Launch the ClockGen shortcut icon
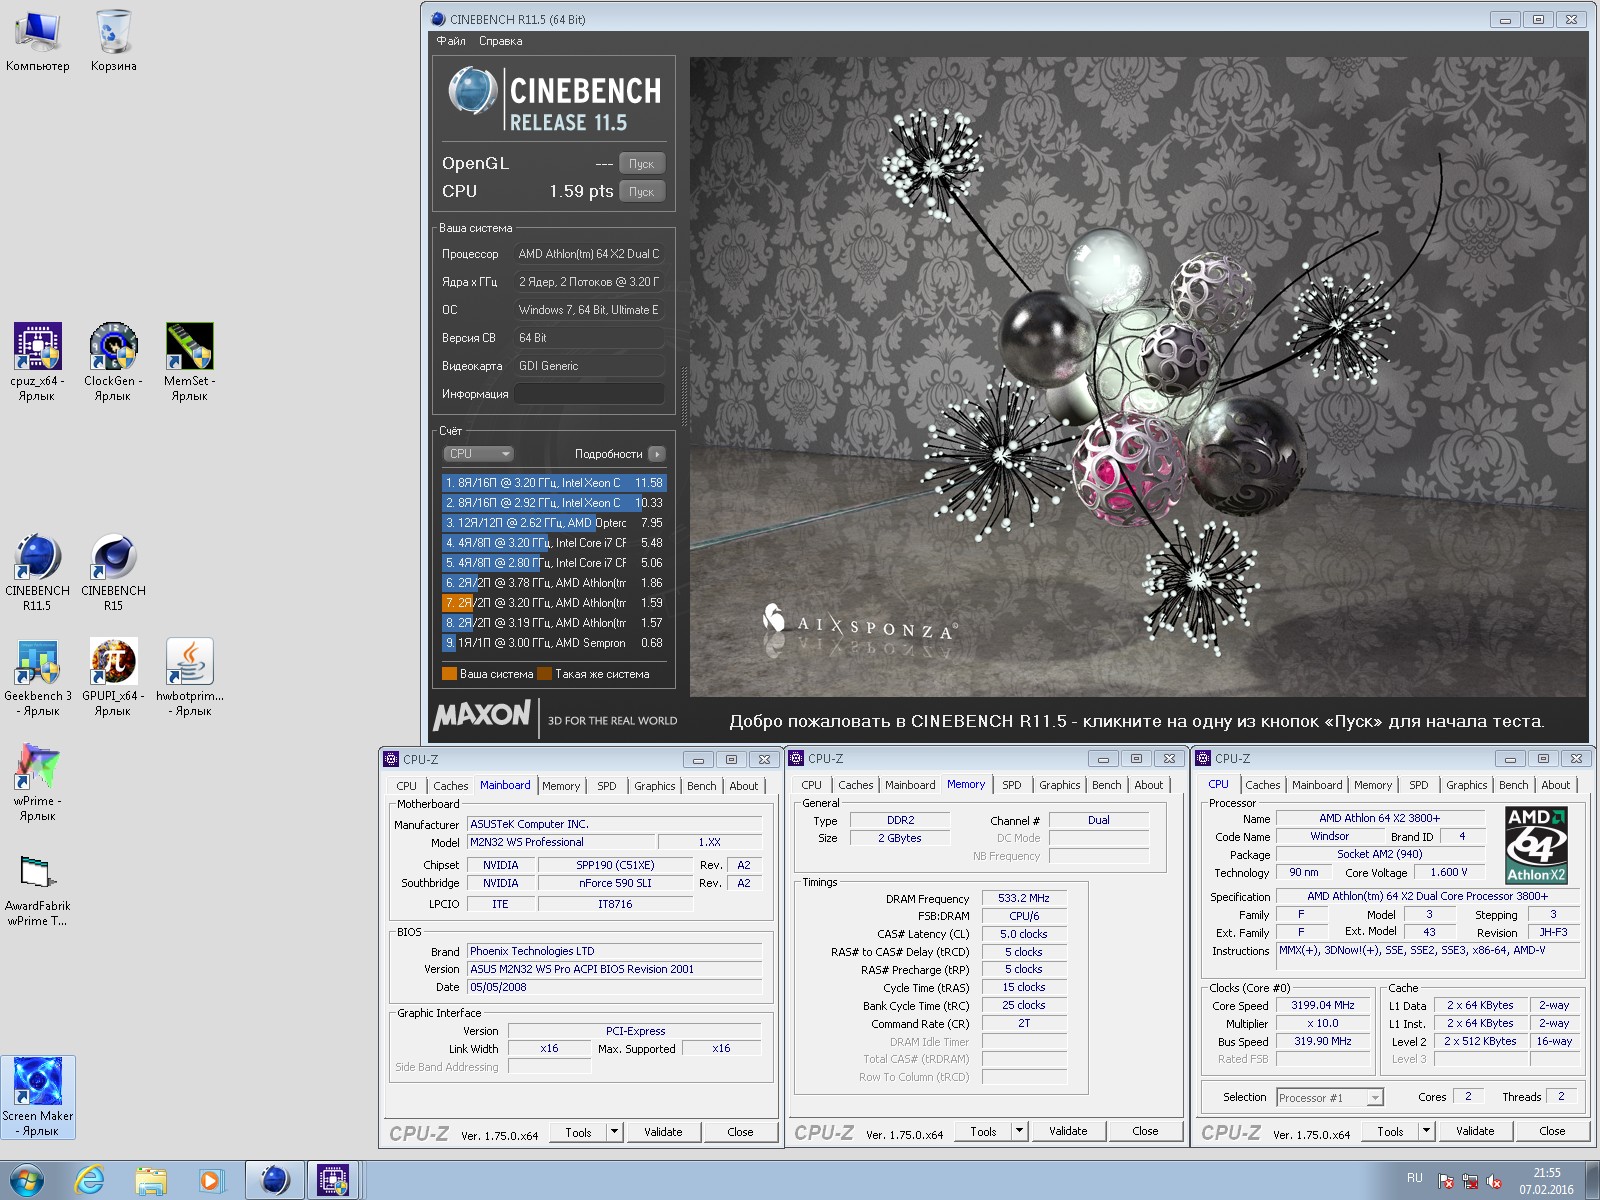The image size is (1600, 1200). [x=113, y=362]
